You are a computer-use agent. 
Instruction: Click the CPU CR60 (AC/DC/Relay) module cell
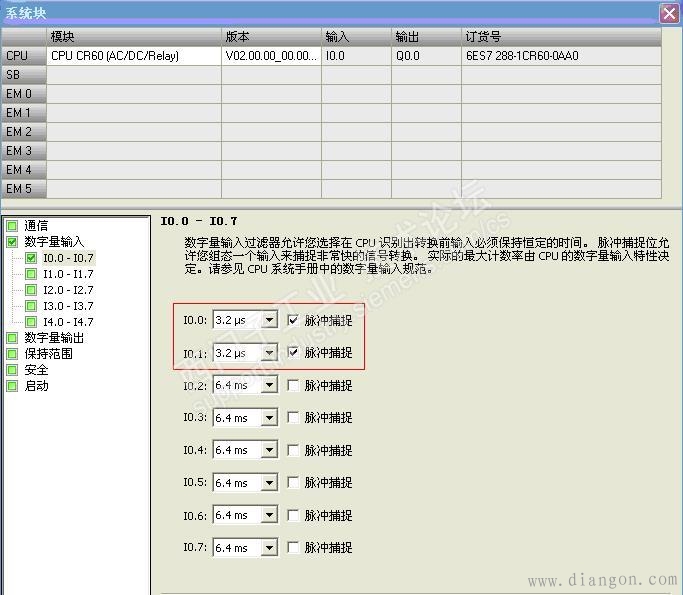point(134,56)
